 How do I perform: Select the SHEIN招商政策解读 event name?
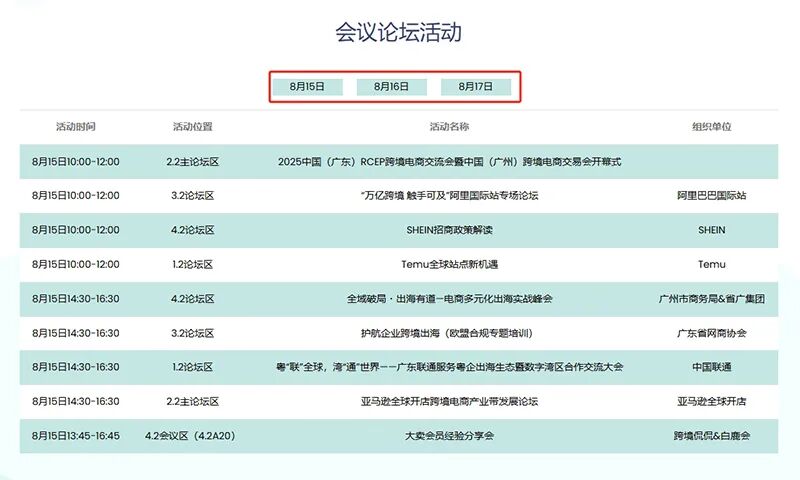(x=449, y=230)
